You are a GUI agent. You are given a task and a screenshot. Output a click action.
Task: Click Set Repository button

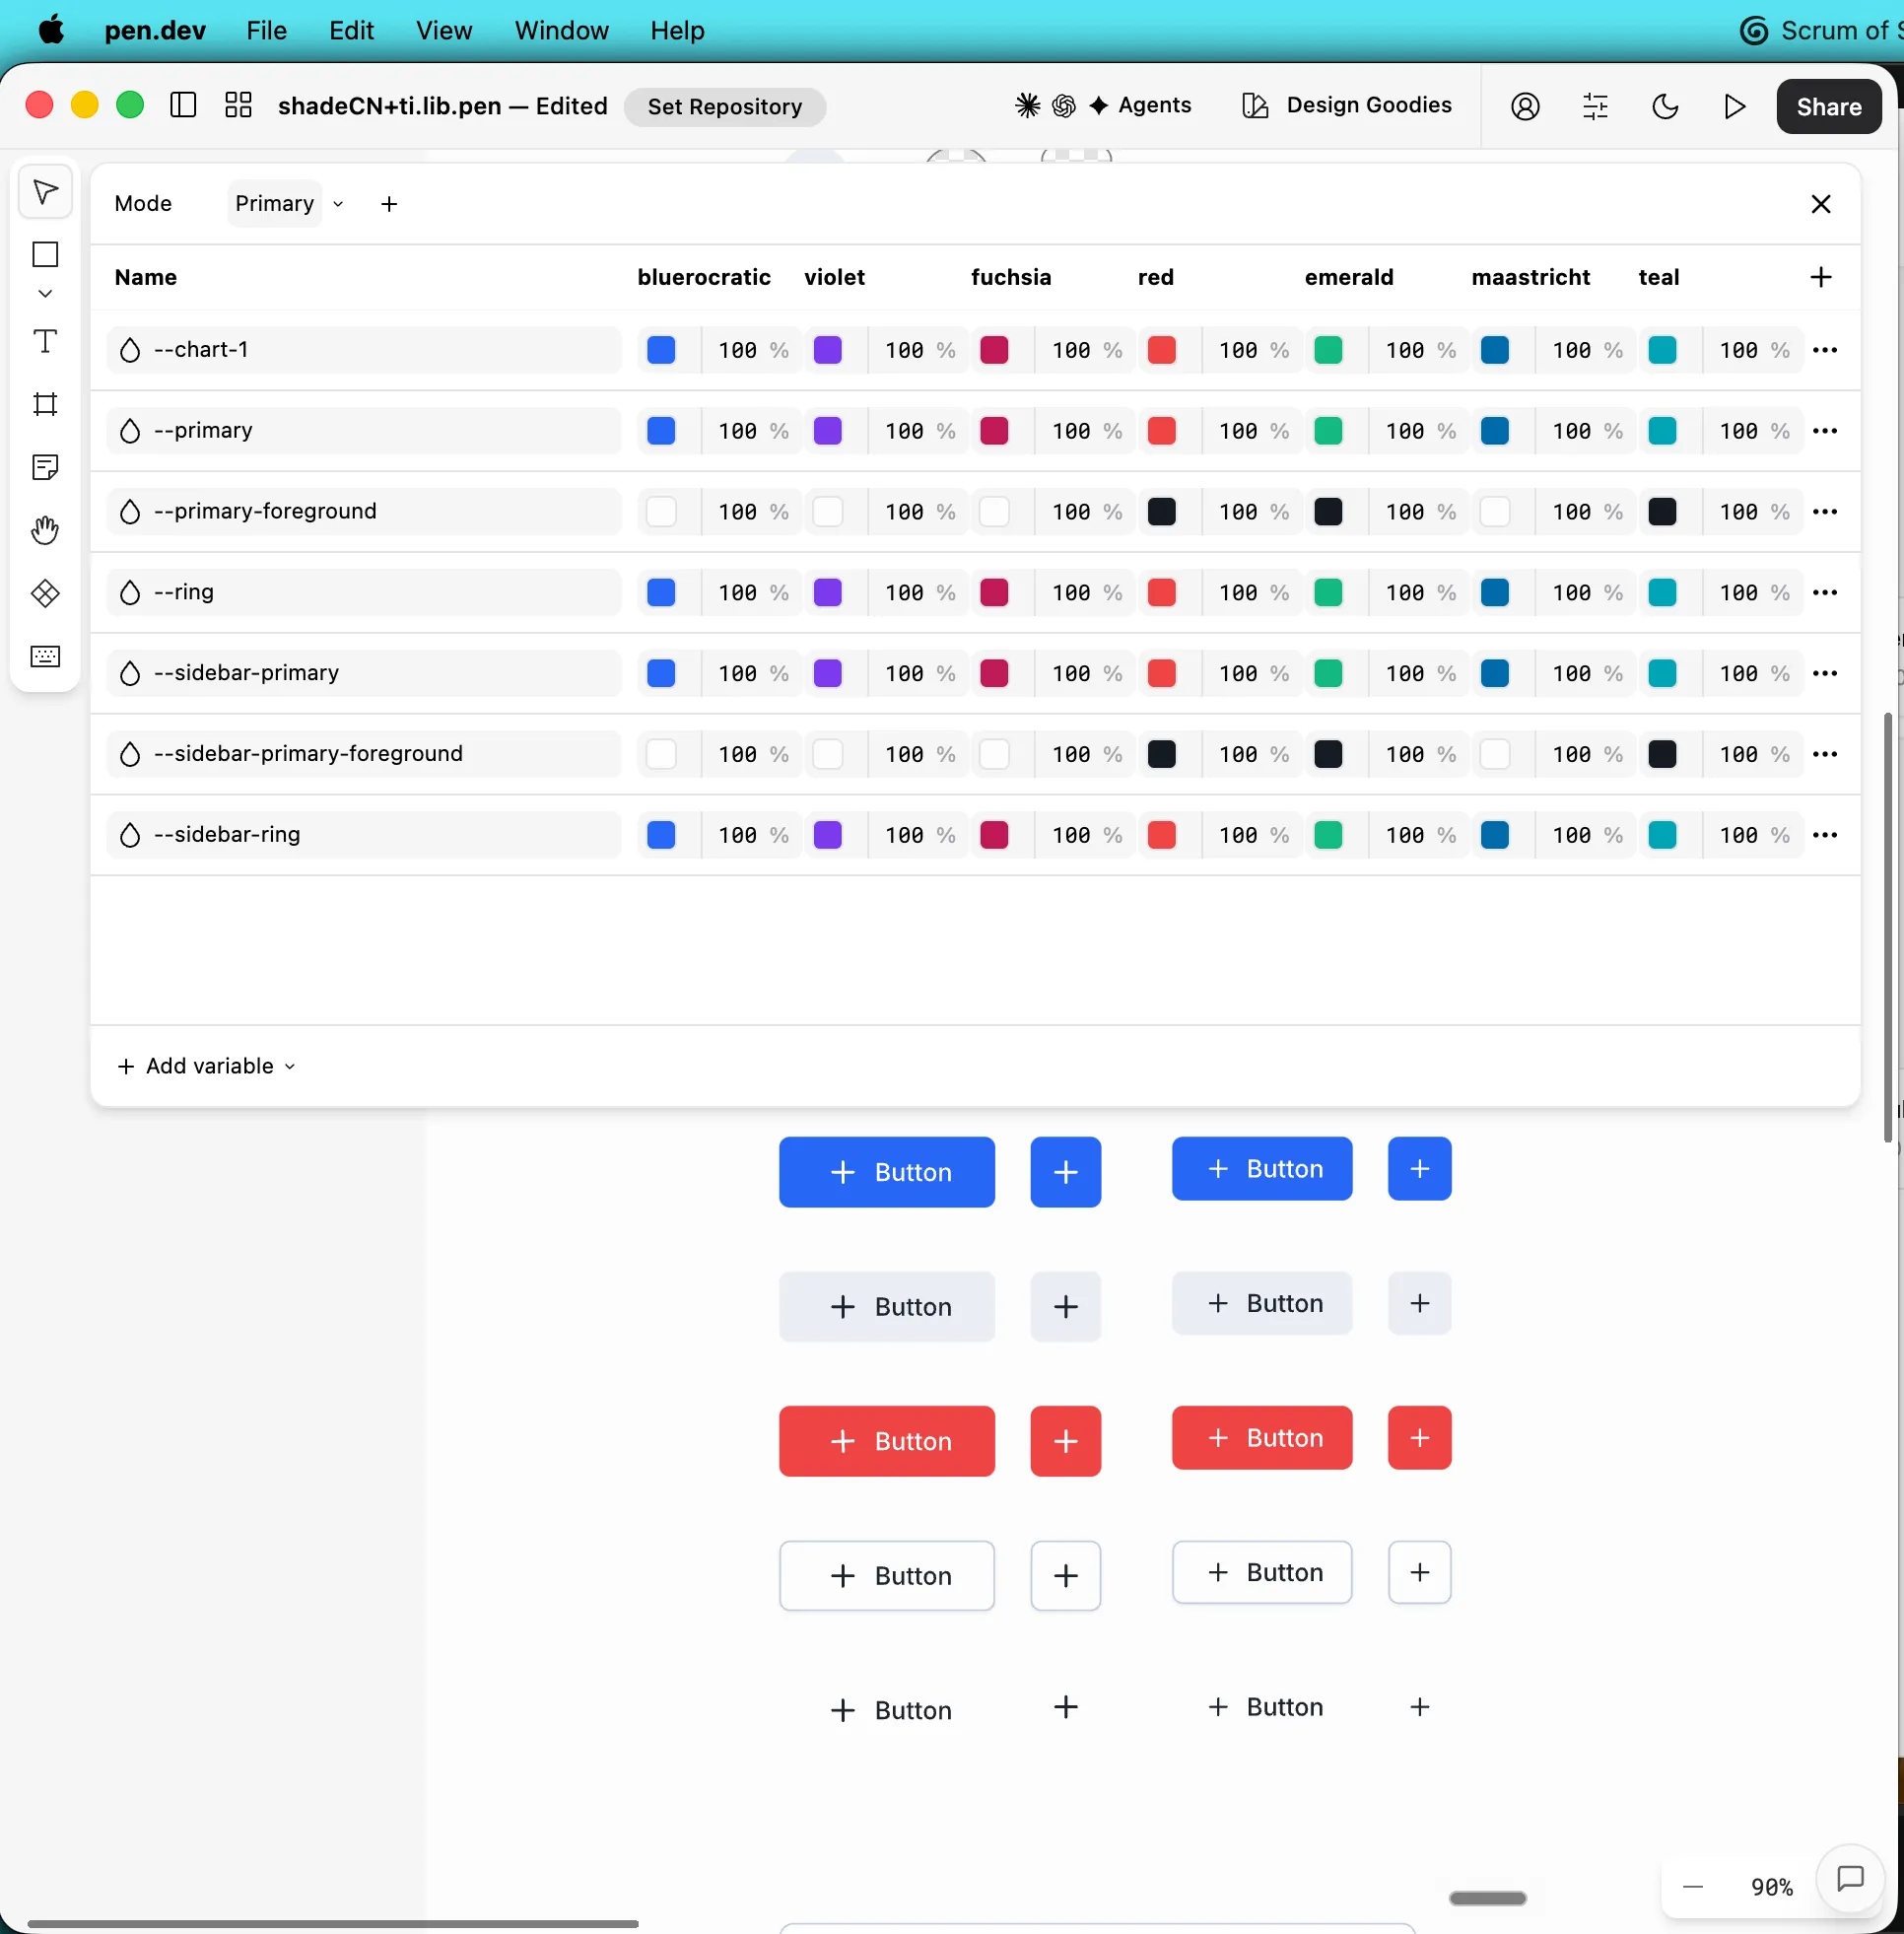point(725,106)
